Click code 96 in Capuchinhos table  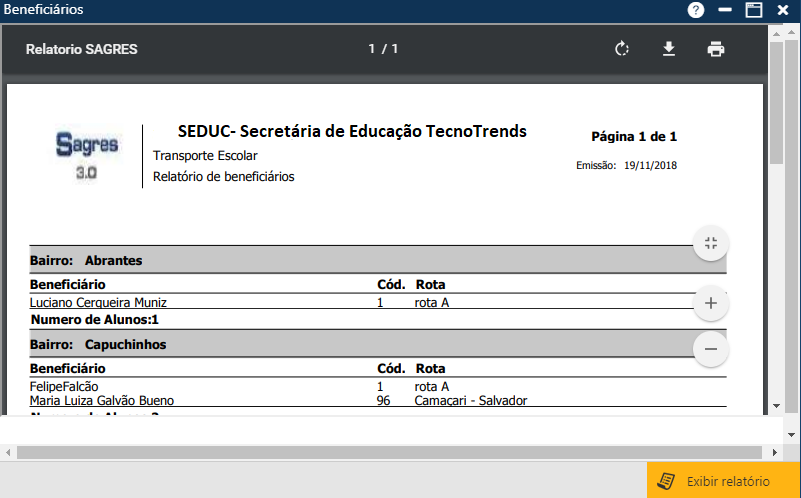[x=383, y=400]
